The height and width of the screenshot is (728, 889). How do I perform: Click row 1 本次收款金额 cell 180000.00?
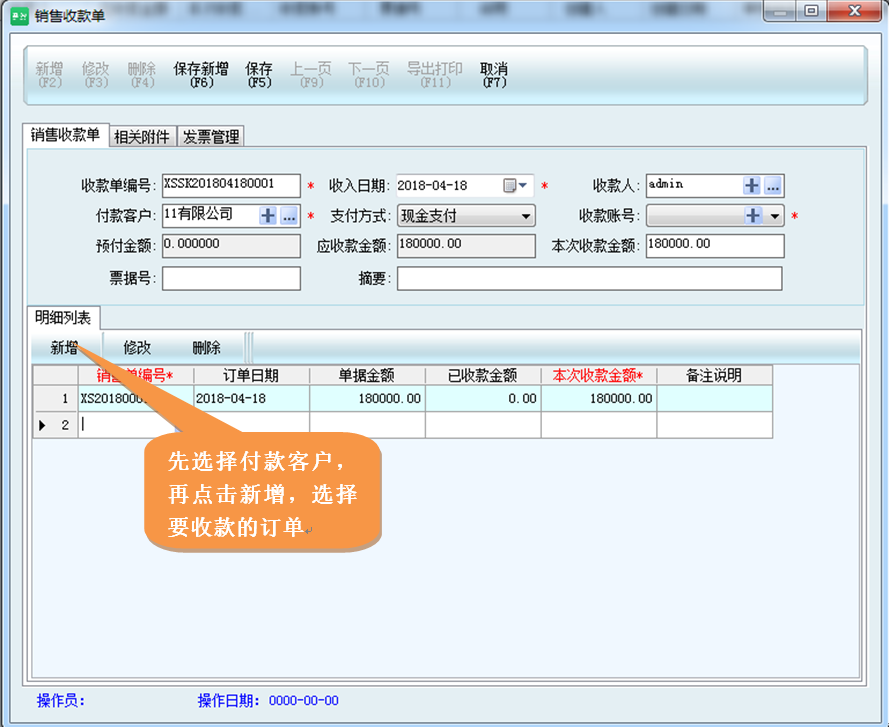pos(599,399)
